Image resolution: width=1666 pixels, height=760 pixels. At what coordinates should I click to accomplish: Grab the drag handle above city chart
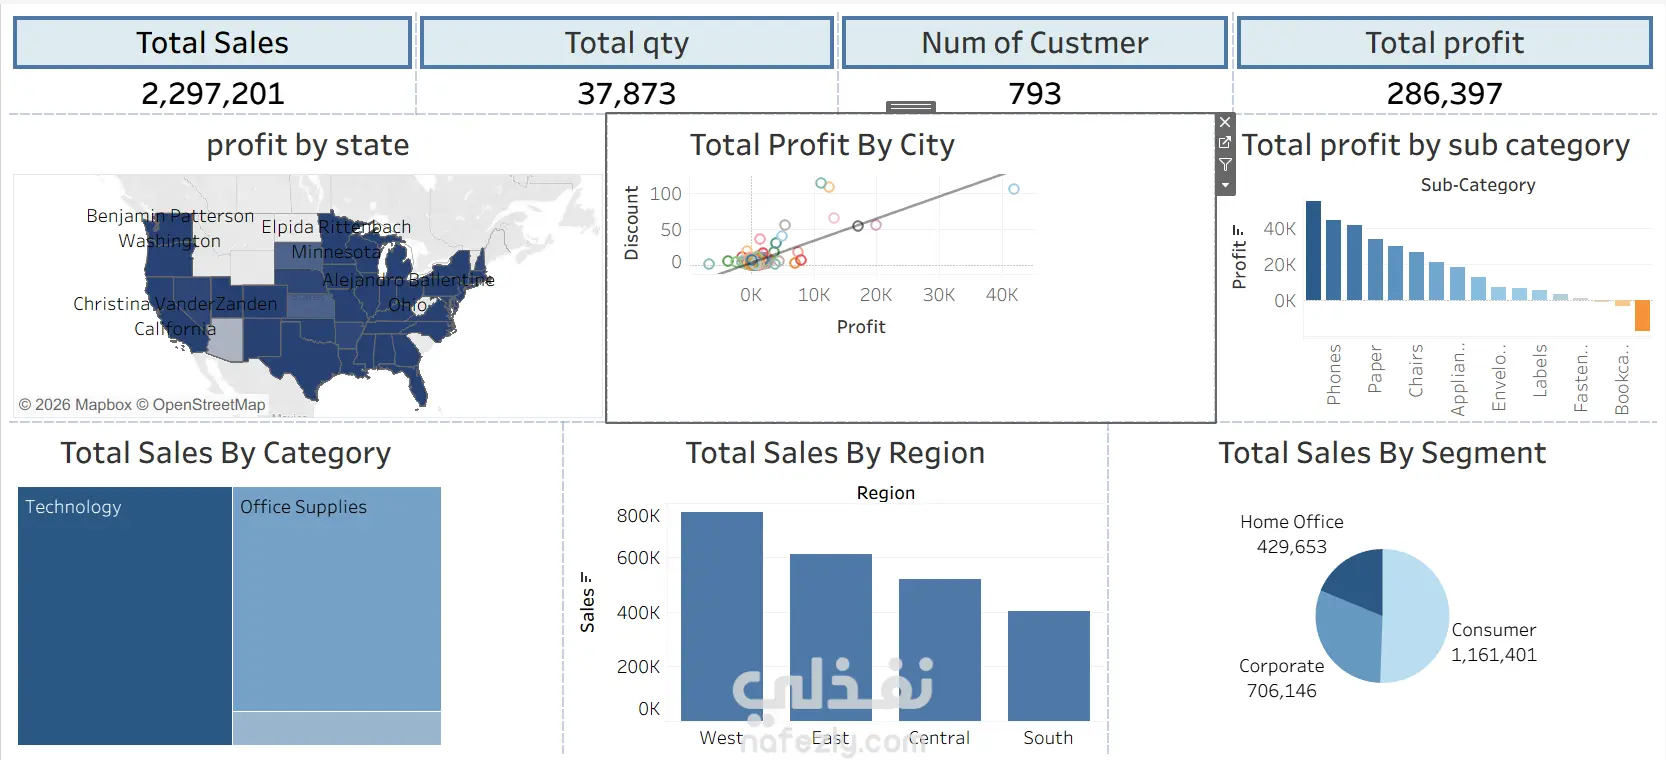click(x=911, y=107)
